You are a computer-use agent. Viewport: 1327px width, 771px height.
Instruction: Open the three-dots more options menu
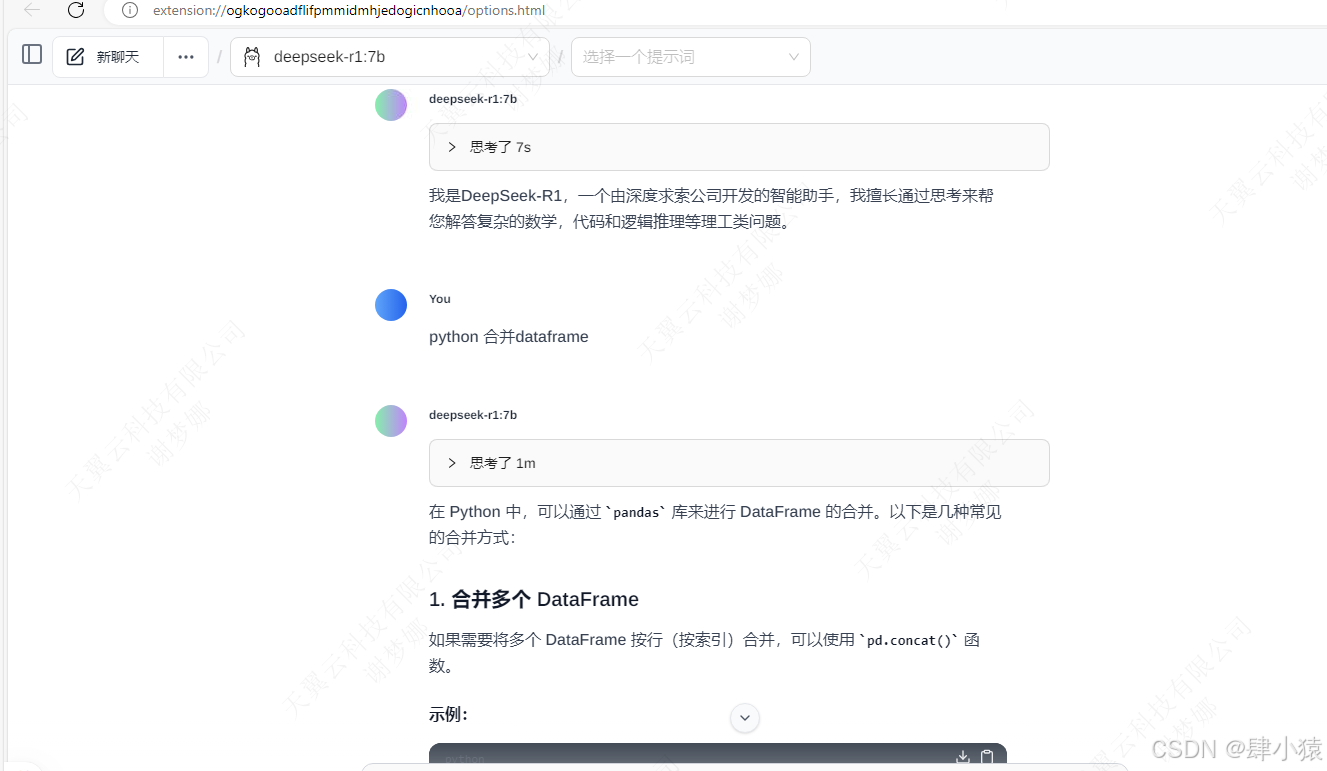tap(186, 57)
